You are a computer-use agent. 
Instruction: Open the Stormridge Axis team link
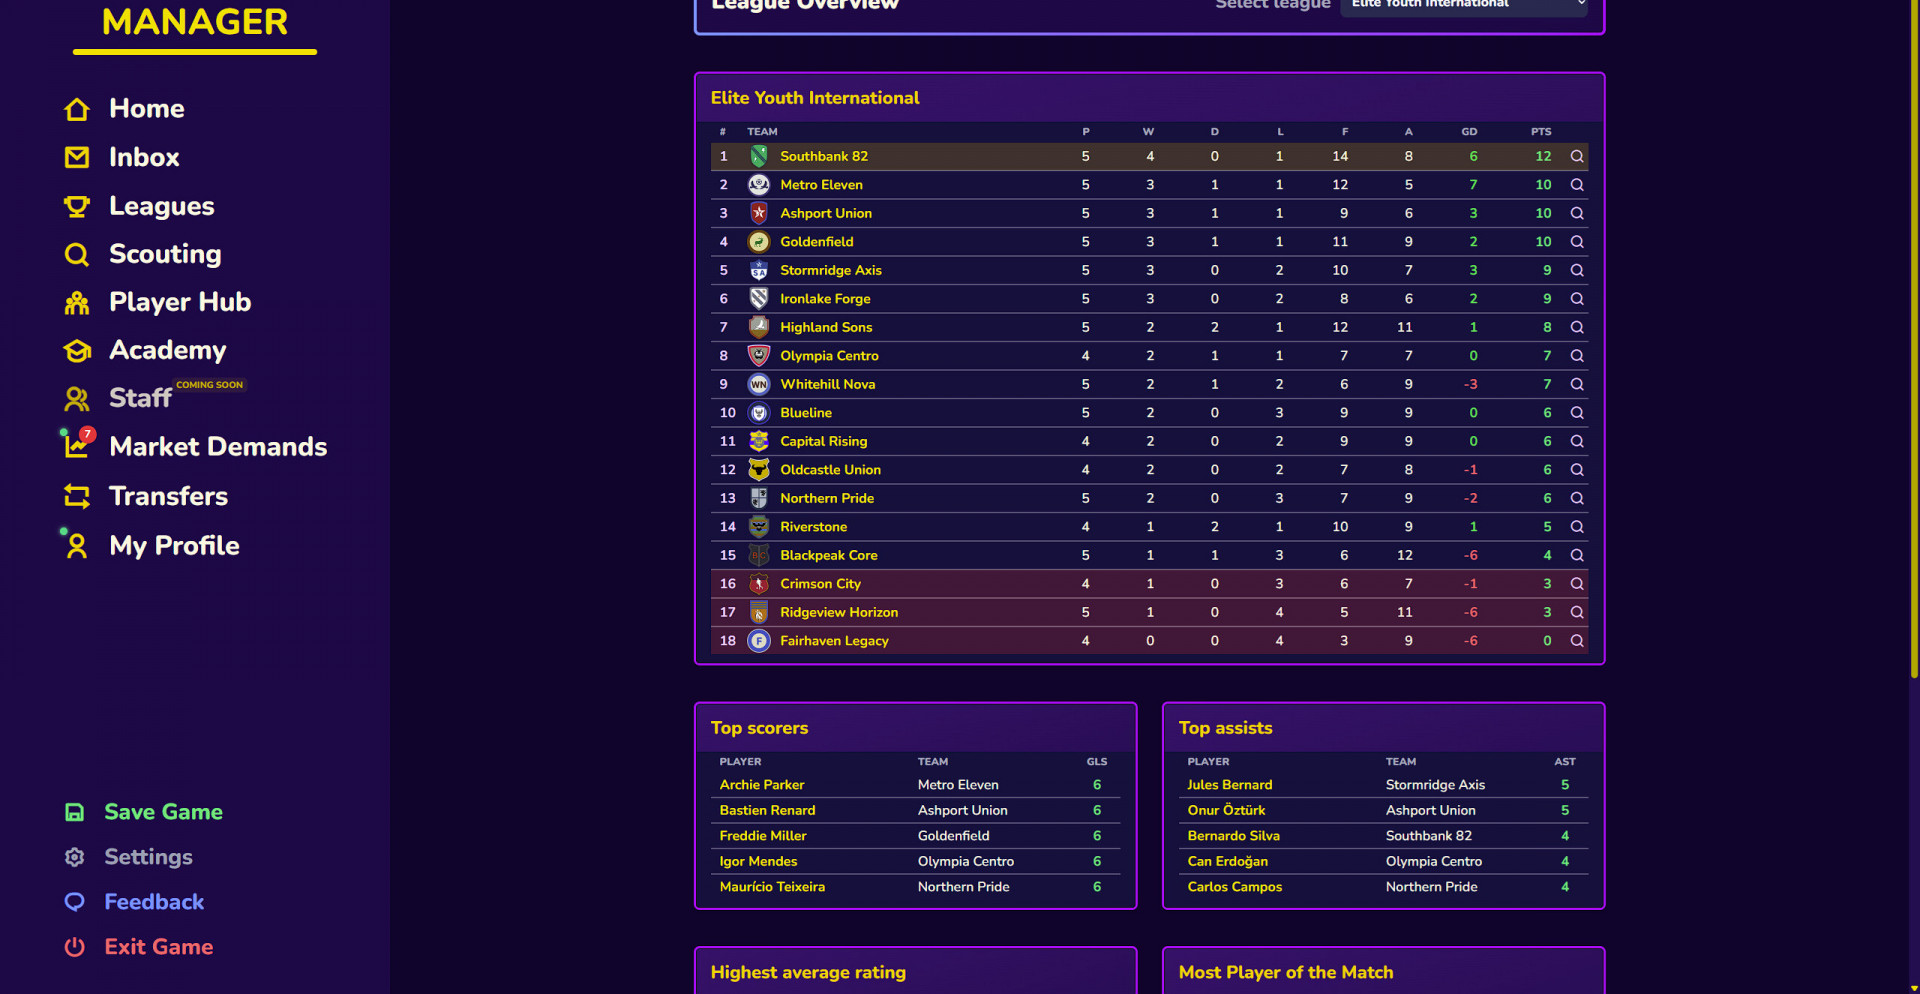click(830, 271)
